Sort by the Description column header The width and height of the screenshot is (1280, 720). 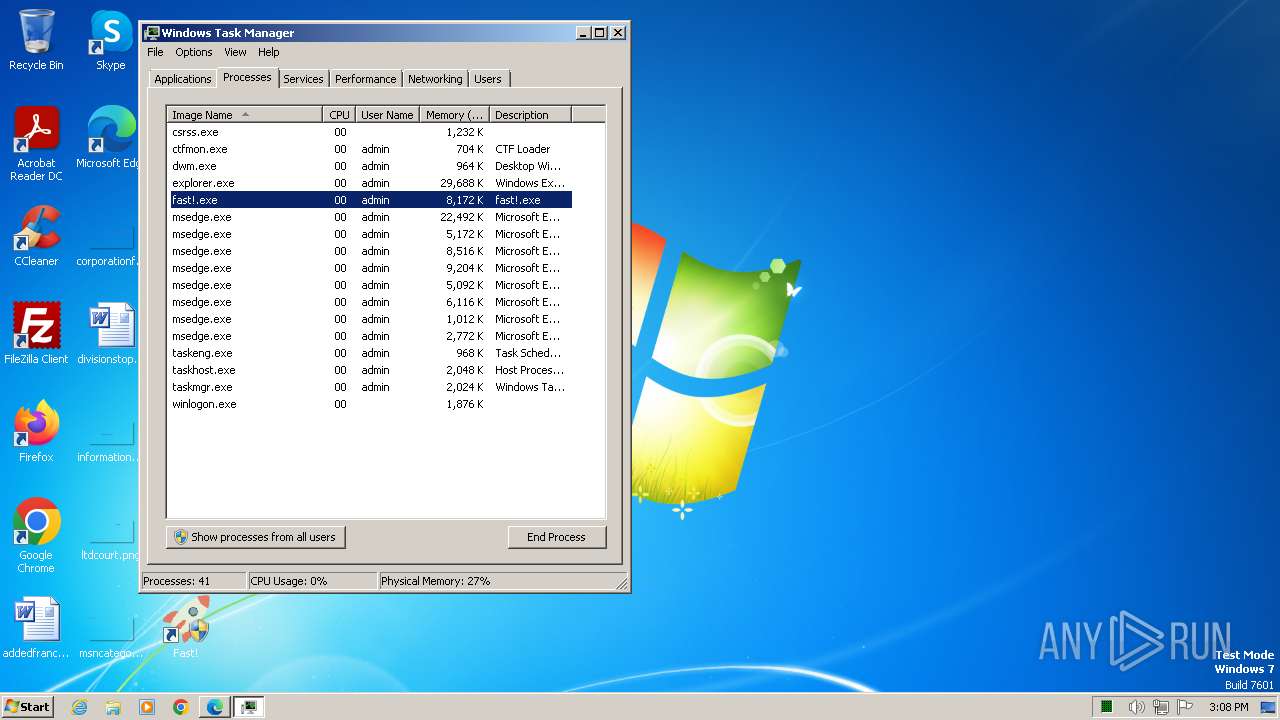click(531, 114)
